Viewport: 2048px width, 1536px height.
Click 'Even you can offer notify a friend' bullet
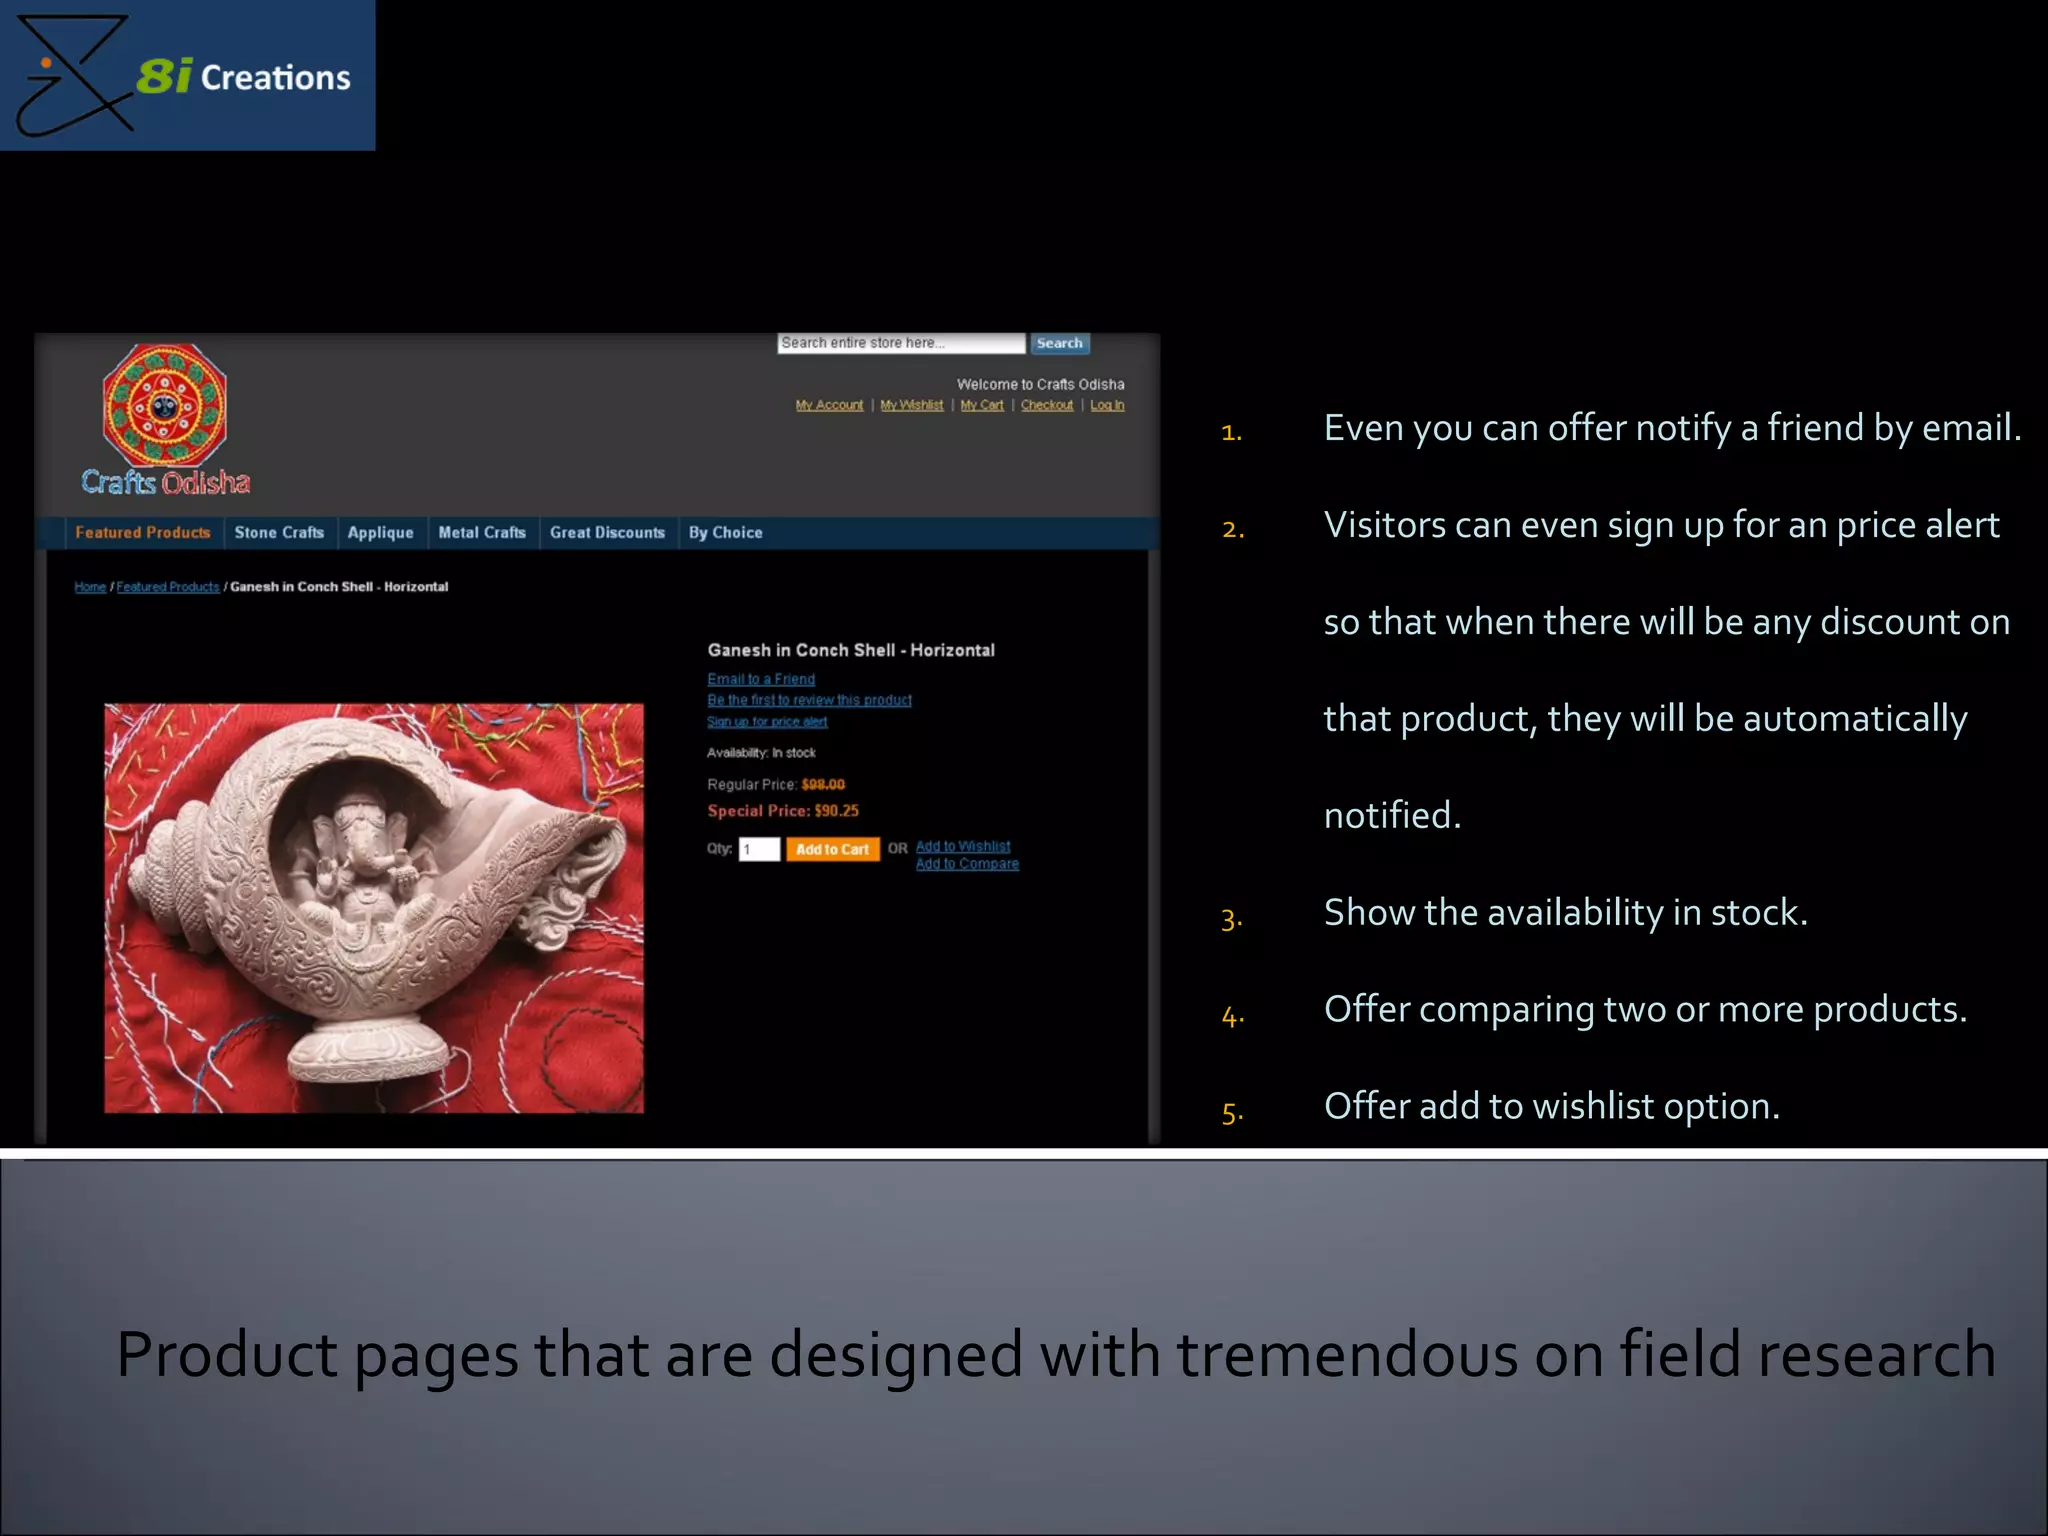[x=1672, y=428]
